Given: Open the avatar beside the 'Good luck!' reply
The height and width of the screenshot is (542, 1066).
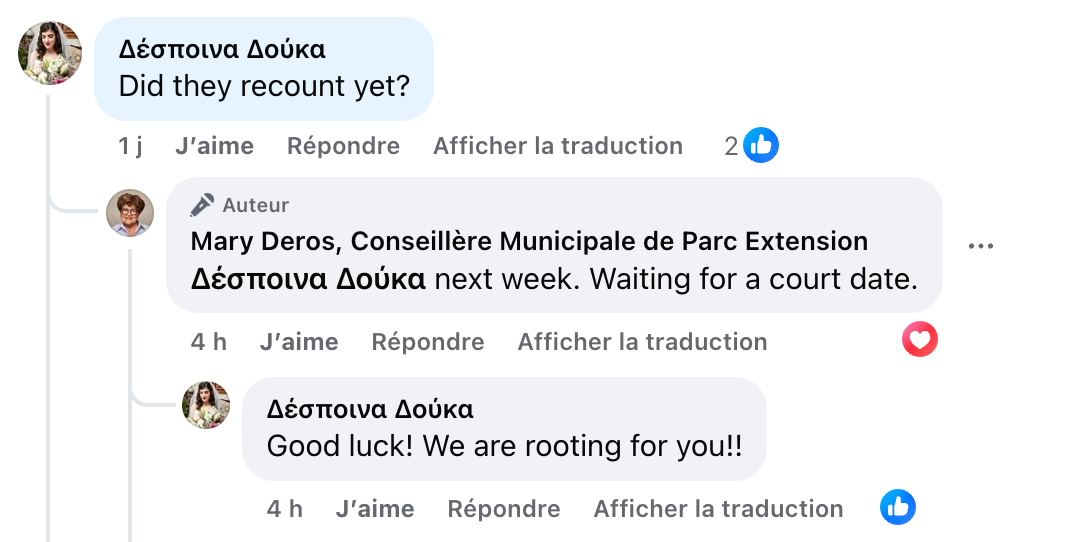Looking at the screenshot, I should point(206,405).
